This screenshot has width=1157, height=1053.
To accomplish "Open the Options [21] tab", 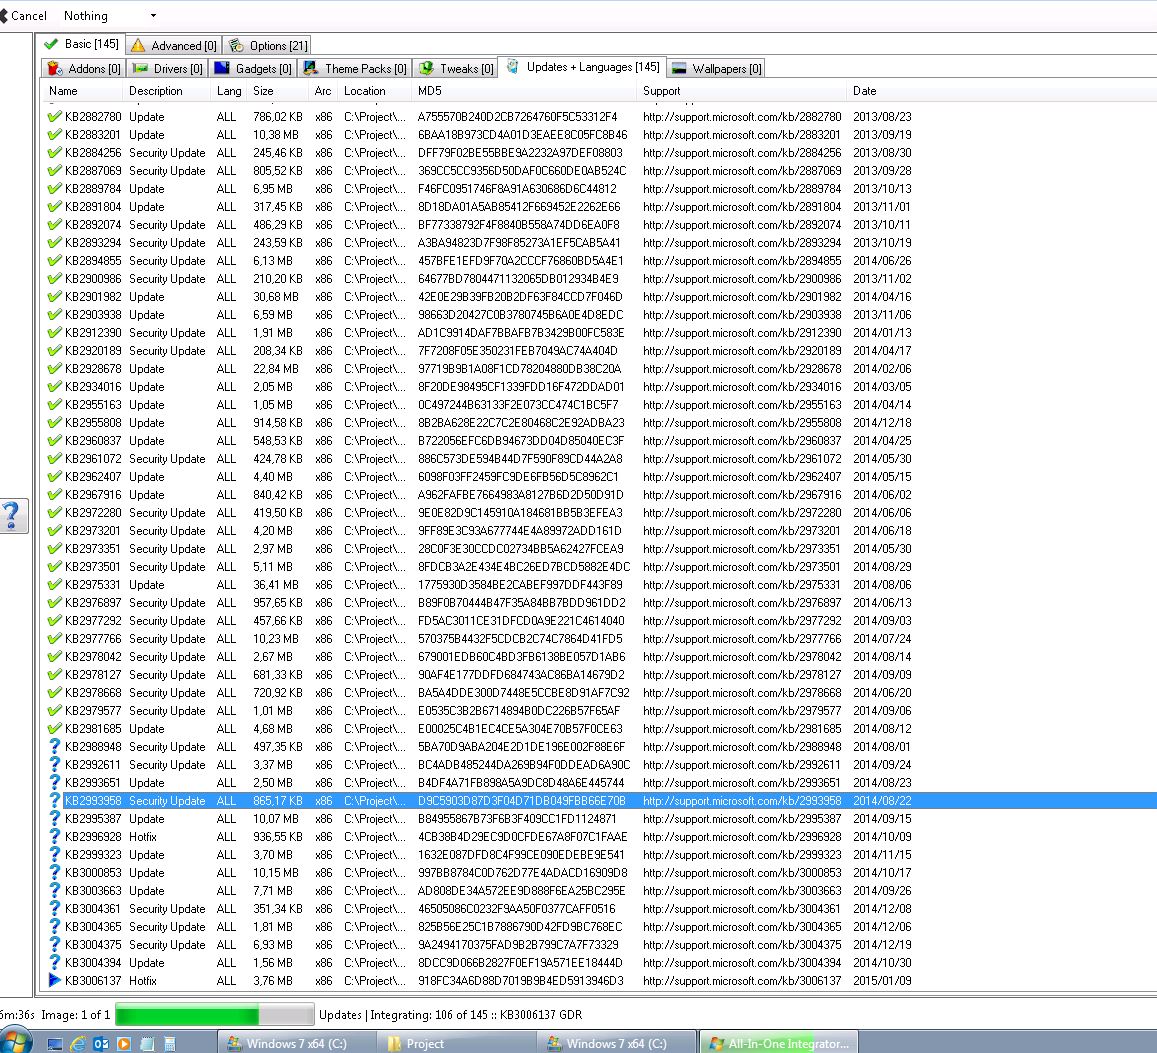I will pos(268,46).
